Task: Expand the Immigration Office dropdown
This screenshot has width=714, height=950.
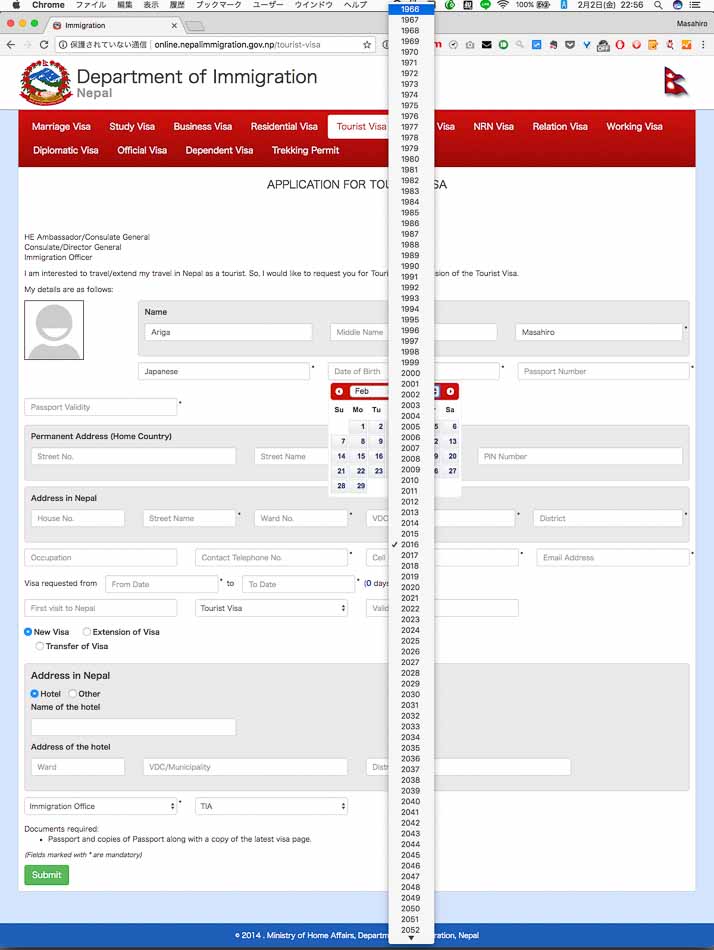Action: [100, 806]
